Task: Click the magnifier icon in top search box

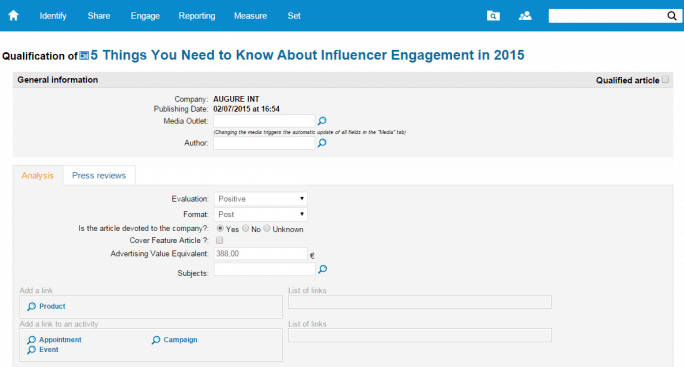Action: [672, 16]
